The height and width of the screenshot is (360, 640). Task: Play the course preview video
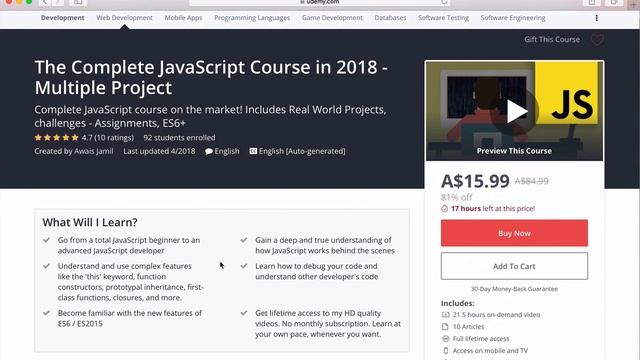[516, 111]
